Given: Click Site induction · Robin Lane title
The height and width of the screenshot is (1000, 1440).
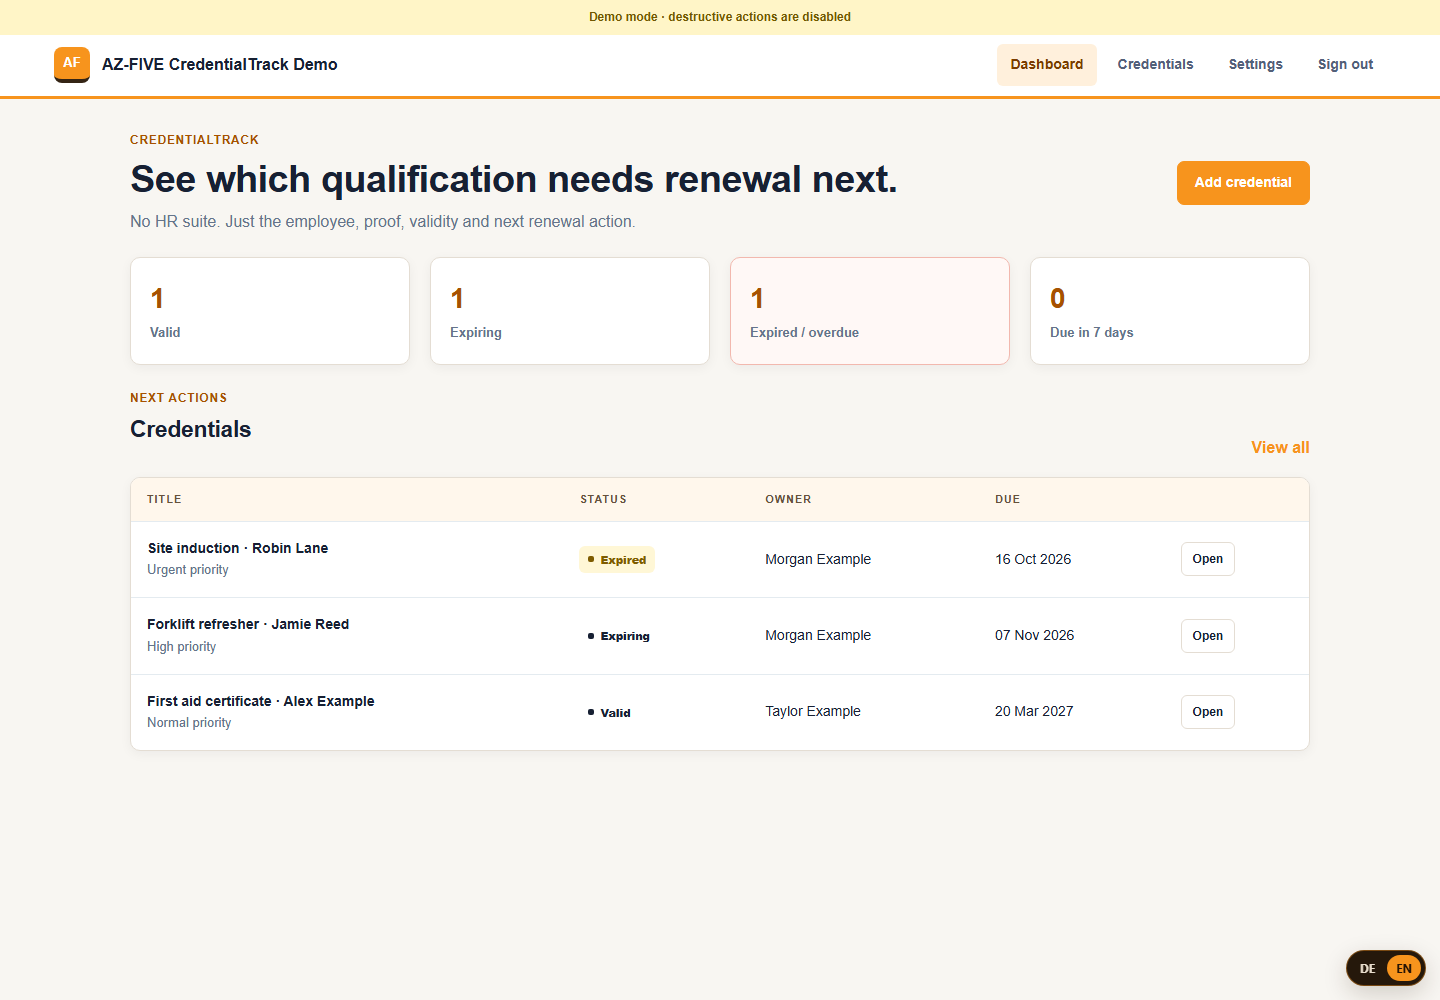Looking at the screenshot, I should click(238, 548).
